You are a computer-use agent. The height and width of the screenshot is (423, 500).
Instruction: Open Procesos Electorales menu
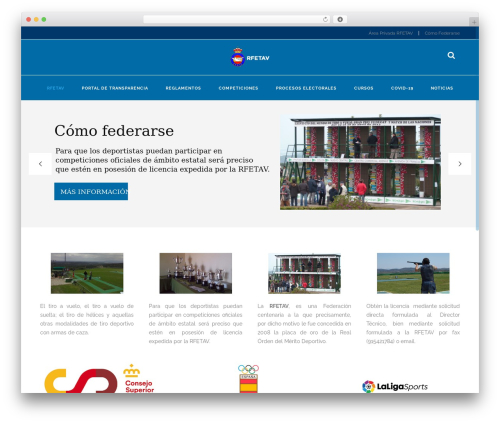[x=306, y=88]
